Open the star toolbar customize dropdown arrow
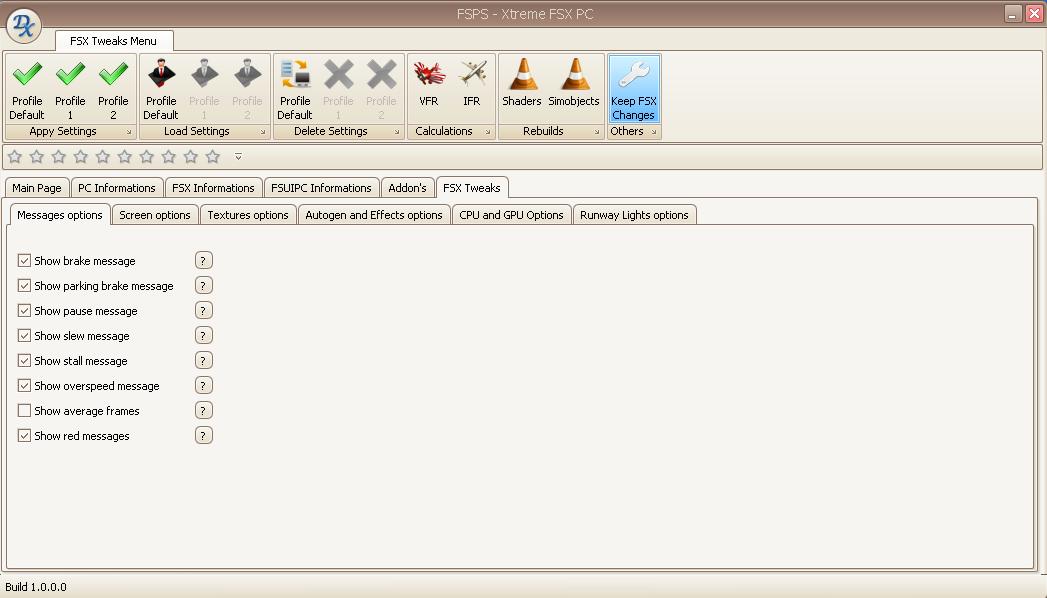This screenshot has height=598, width=1047. click(x=238, y=157)
